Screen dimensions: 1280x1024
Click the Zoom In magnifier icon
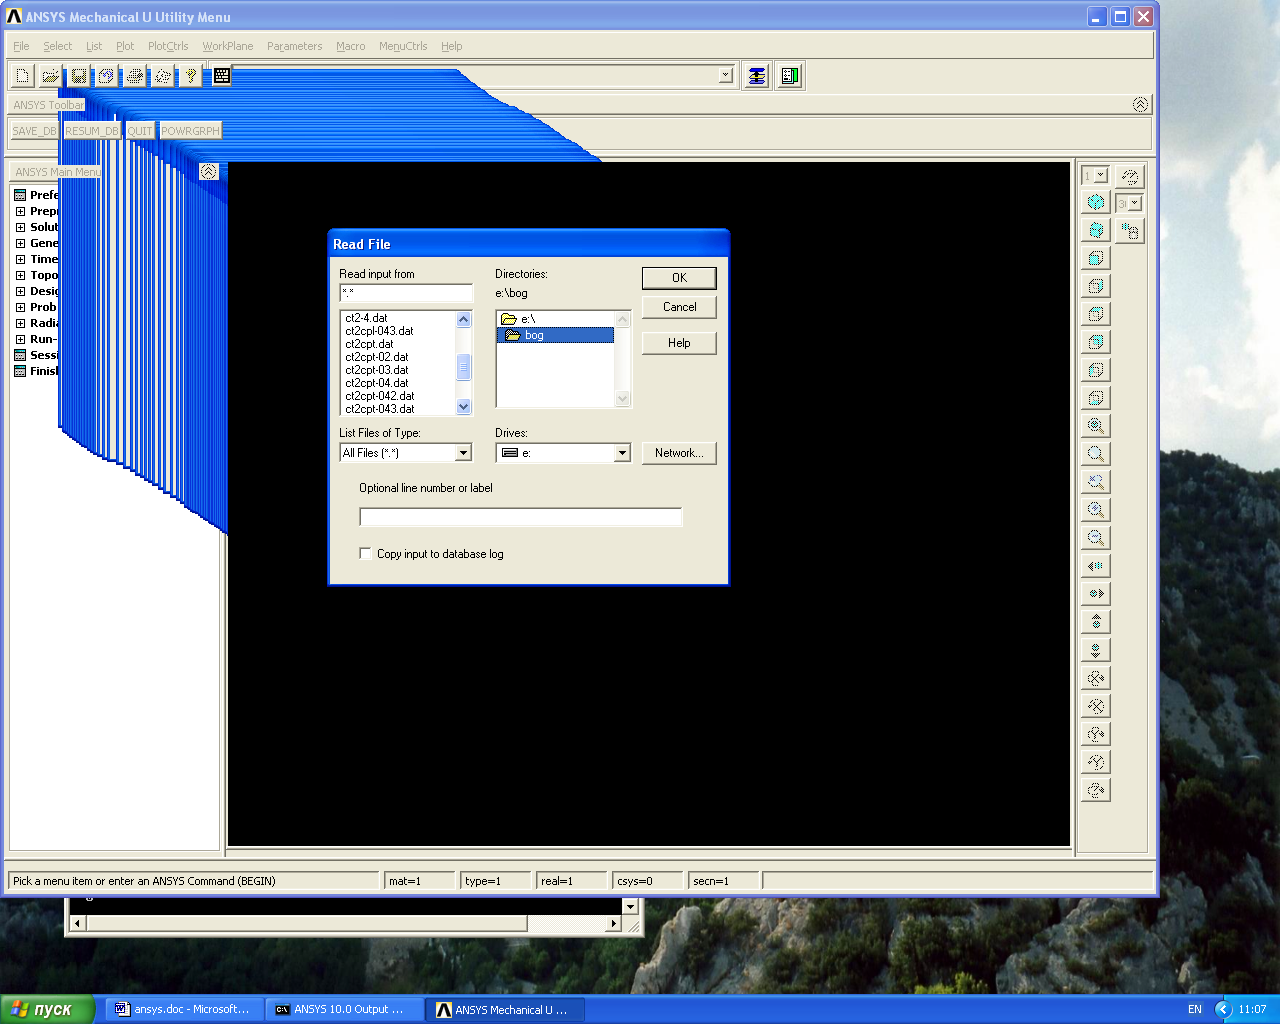coord(1096,510)
